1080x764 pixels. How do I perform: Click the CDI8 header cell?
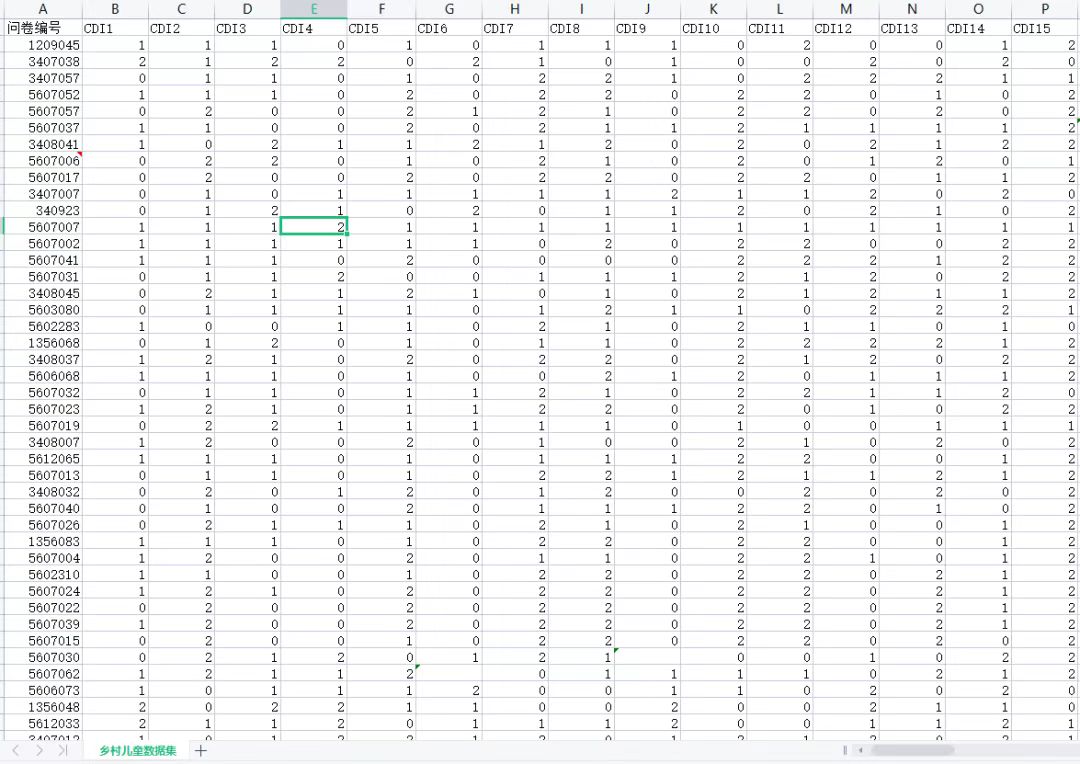(x=581, y=28)
